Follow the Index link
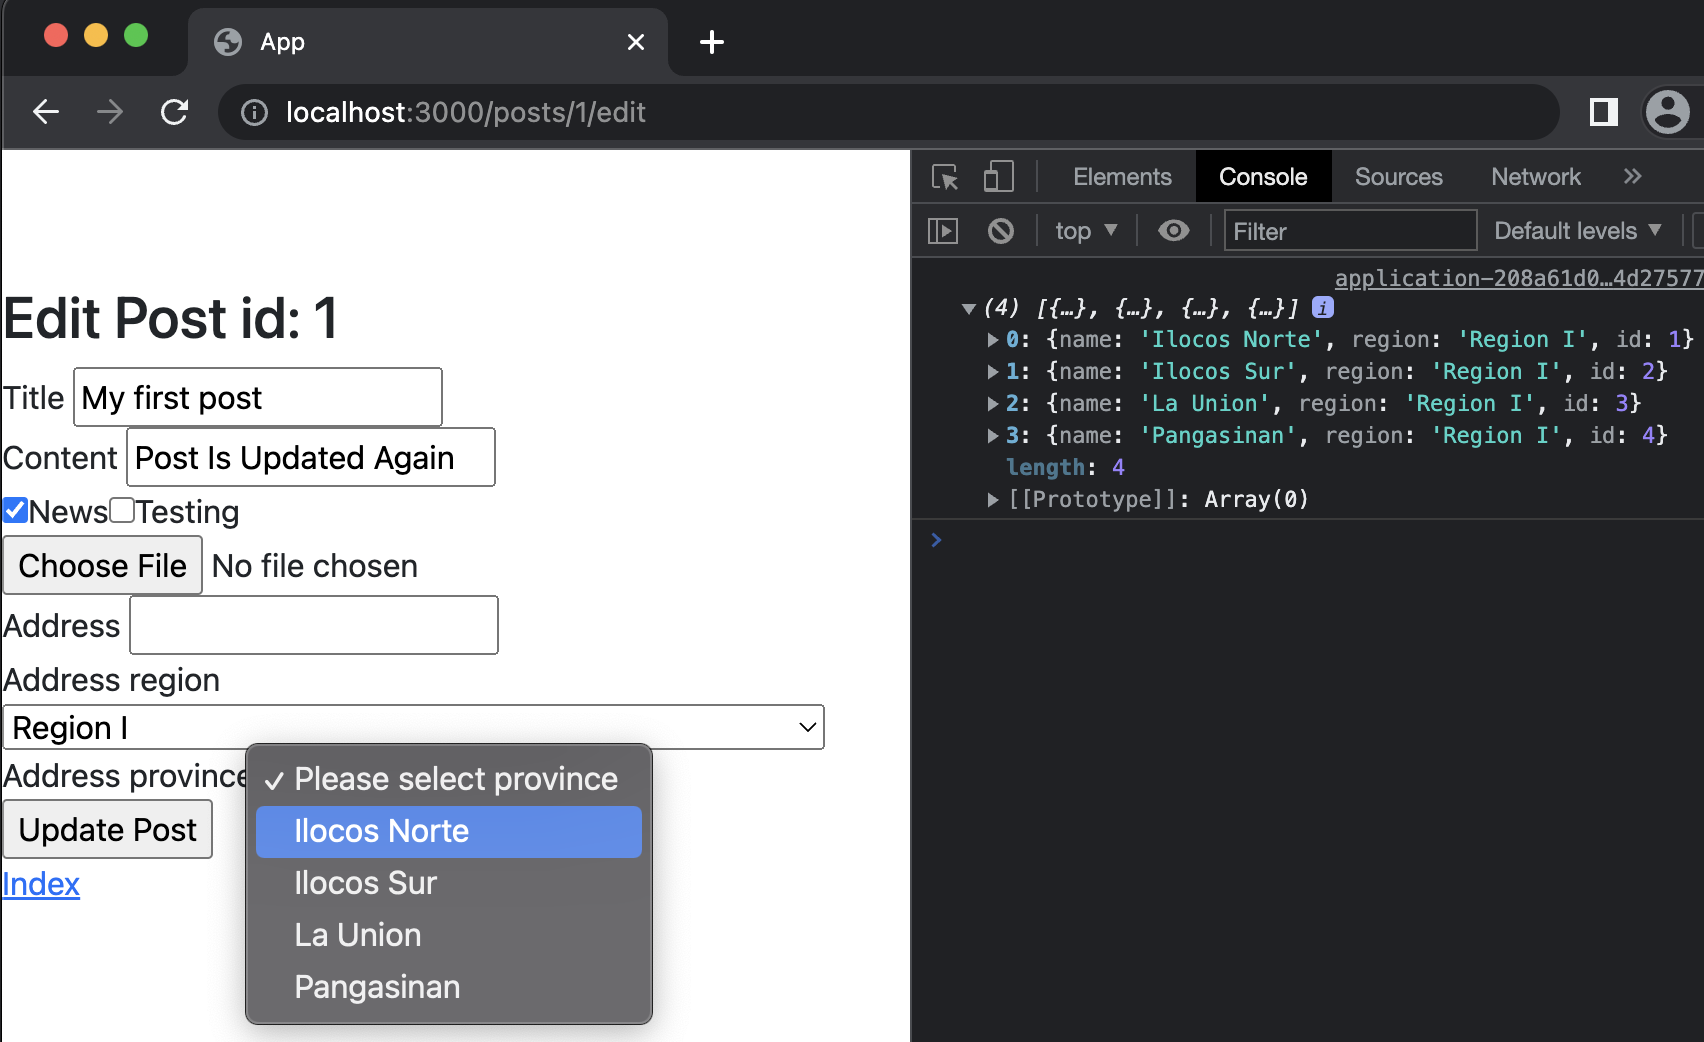Image resolution: width=1704 pixels, height=1042 pixels. (x=41, y=884)
